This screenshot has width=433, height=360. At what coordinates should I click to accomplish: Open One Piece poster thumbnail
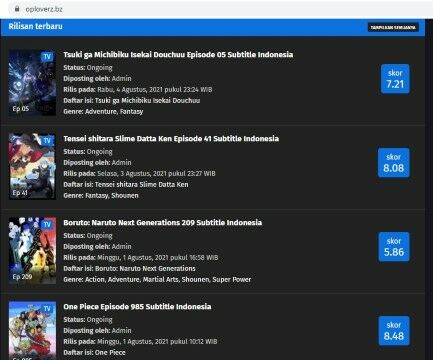[x=32, y=331]
